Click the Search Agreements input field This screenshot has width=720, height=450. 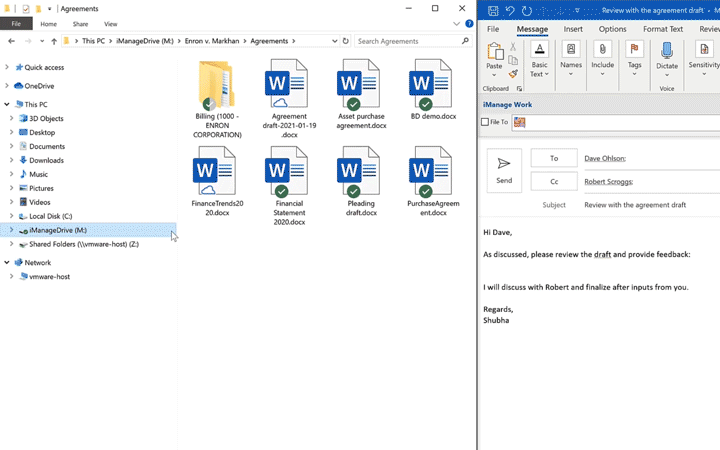[x=408, y=41]
